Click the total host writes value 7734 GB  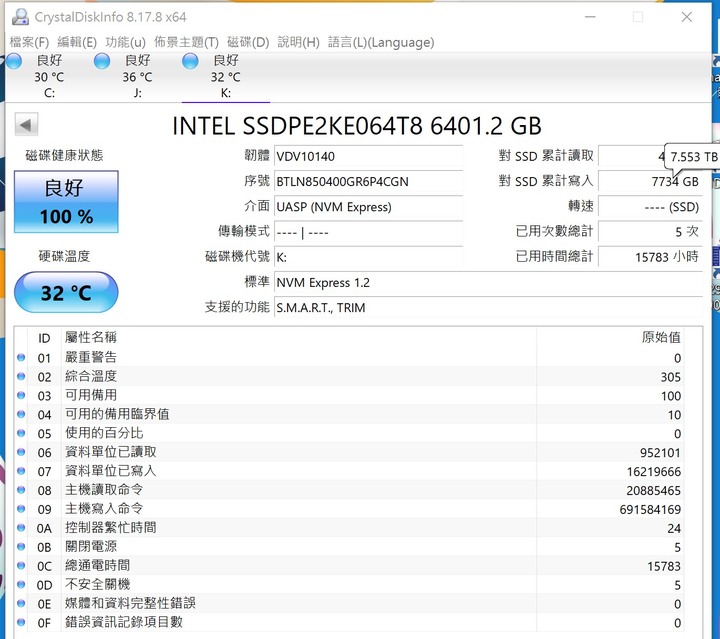(650, 182)
